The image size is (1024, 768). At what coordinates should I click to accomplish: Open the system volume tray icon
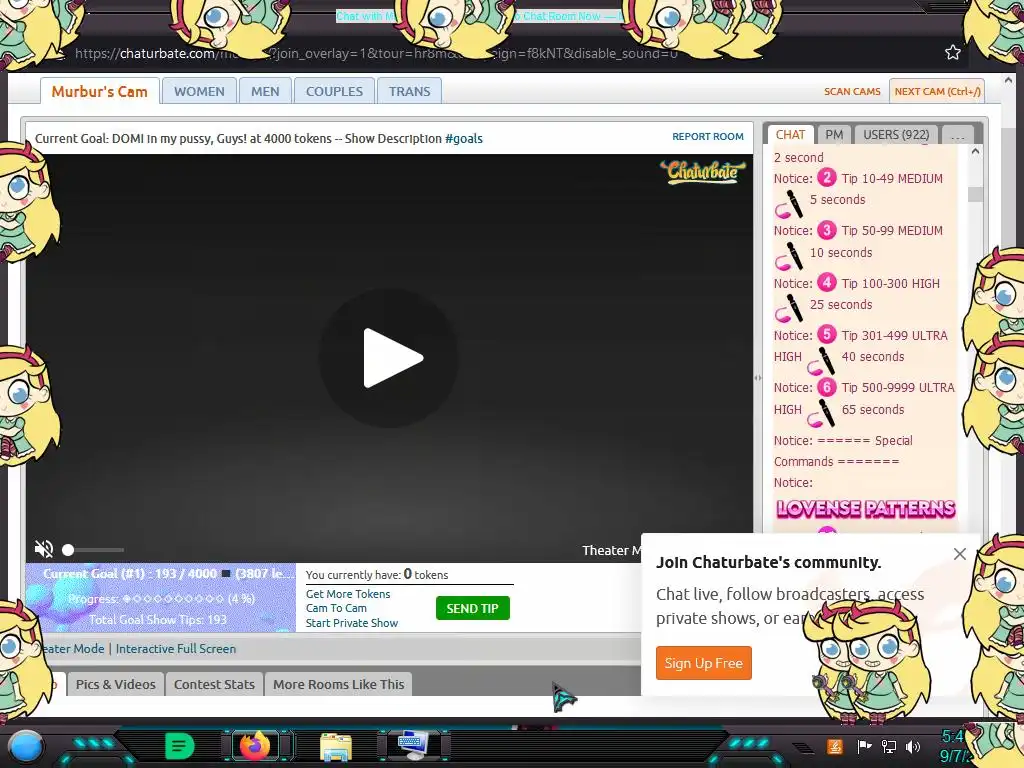pos(913,746)
